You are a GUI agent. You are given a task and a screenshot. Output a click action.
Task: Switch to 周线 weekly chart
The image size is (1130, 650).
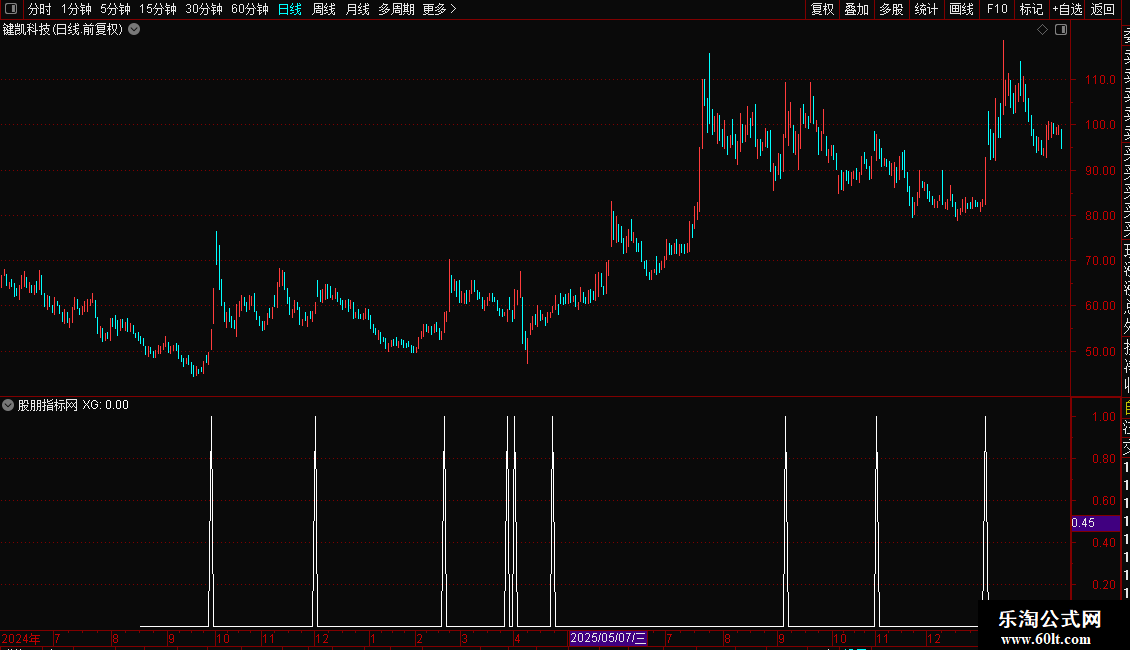point(324,9)
